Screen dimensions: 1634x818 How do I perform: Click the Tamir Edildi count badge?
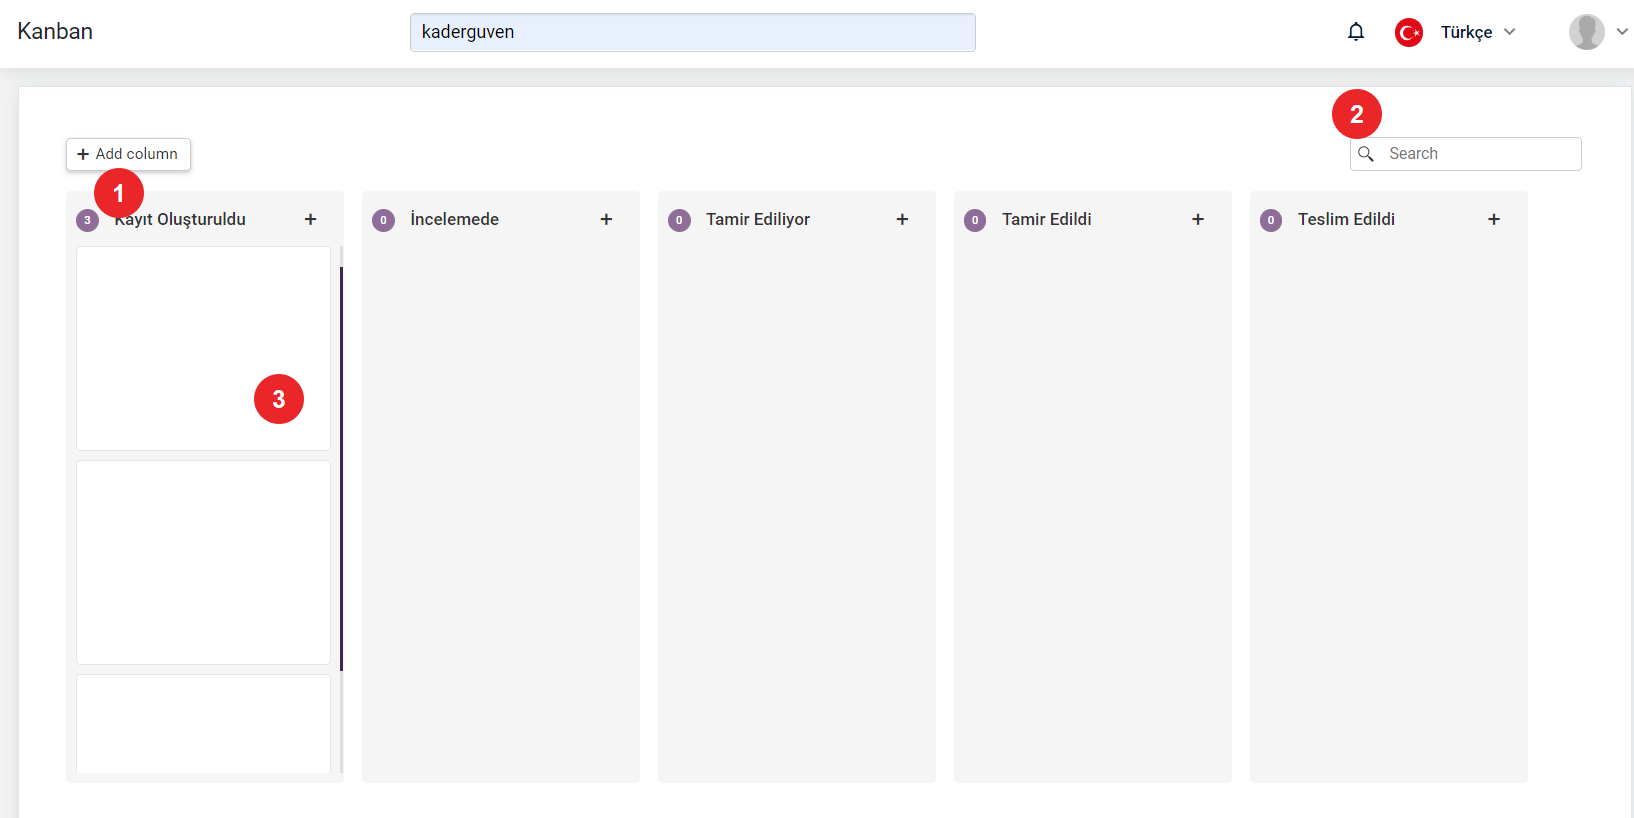click(975, 220)
